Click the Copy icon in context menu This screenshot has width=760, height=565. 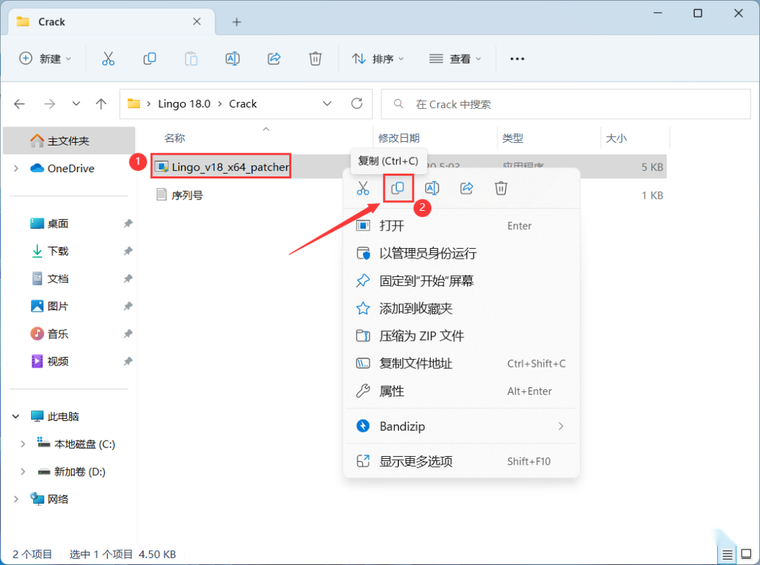397,188
